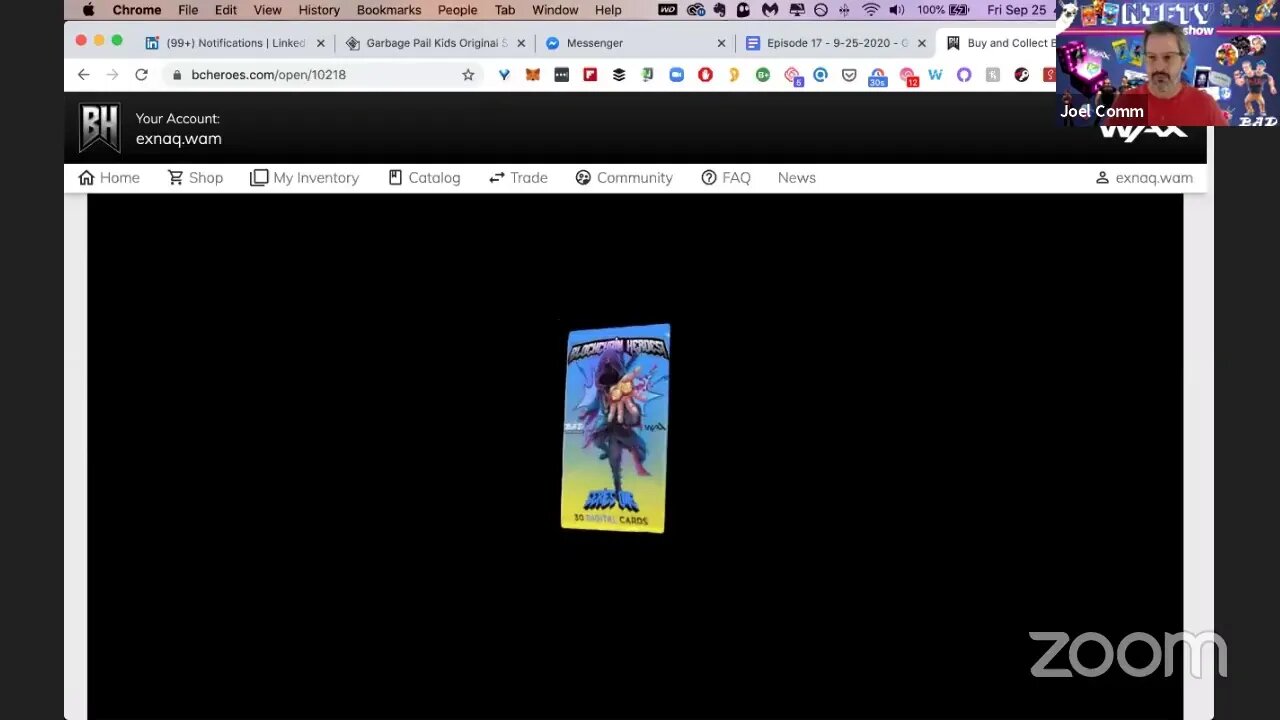
Task: Open the Edit menu
Action: 226,10
